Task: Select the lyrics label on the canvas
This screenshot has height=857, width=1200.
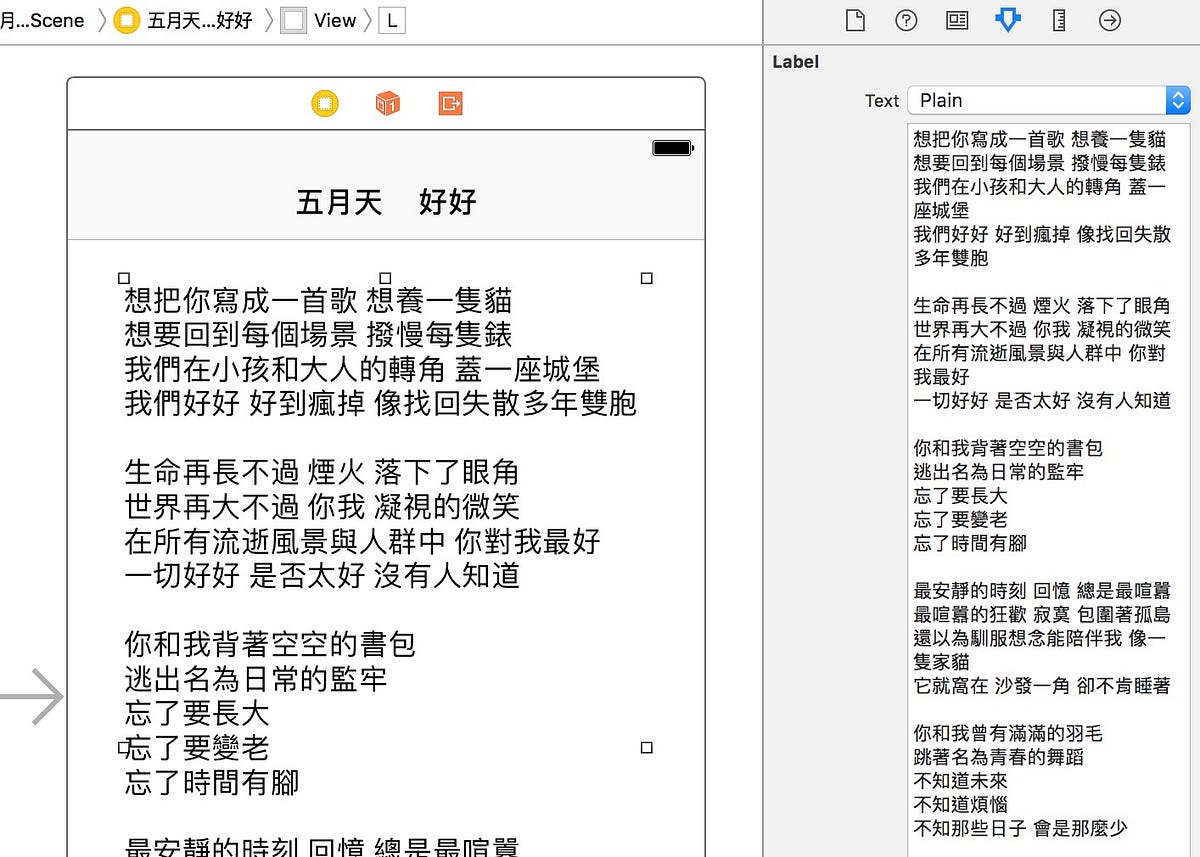Action: pyautogui.click(x=380, y=500)
